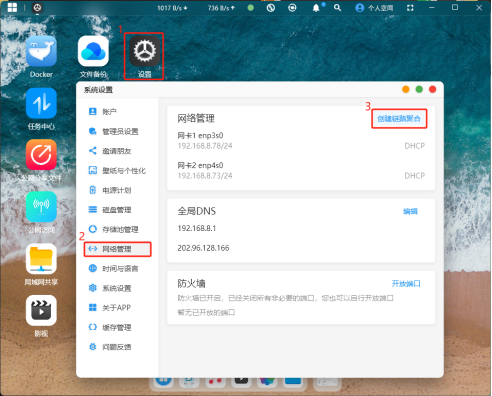Click the 开放端口 firewall link
Image resolution: width=492 pixels, height=396 pixels.
click(x=406, y=284)
